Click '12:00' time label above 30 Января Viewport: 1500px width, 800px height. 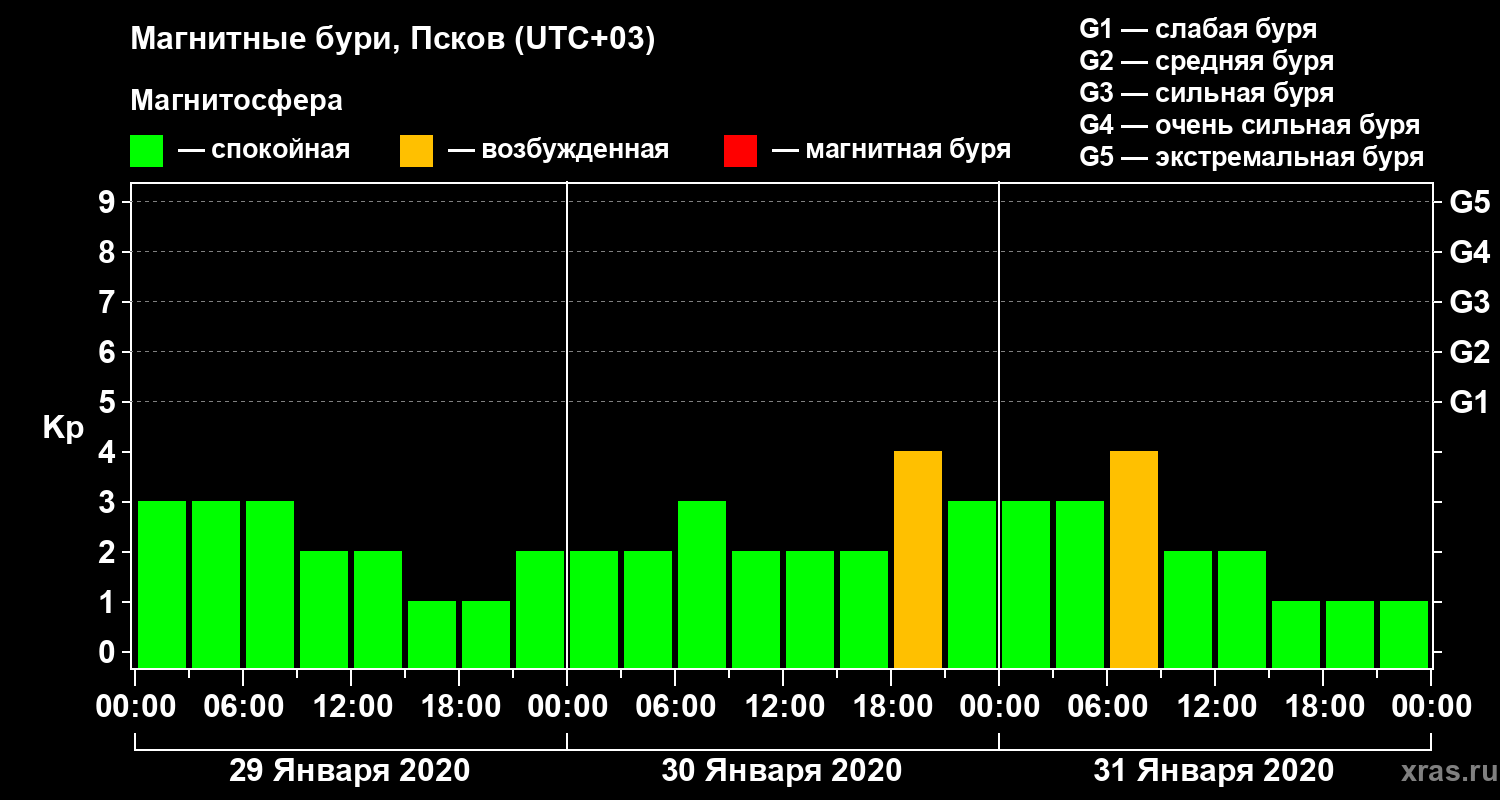pos(783,707)
